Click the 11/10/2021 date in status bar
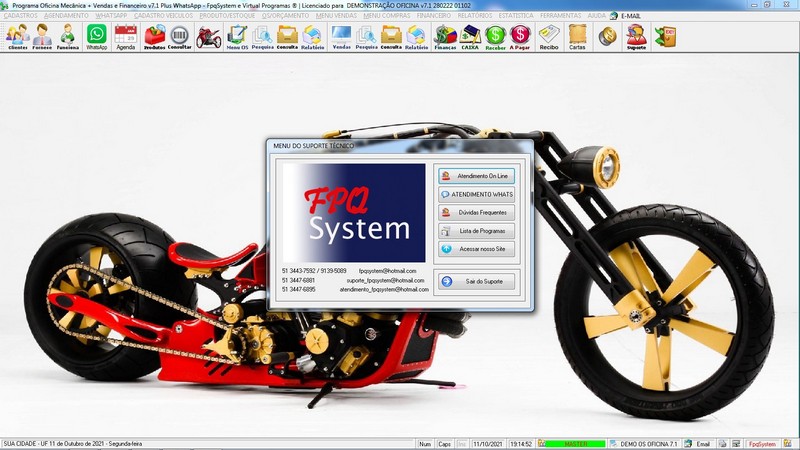Screen dimensions: 800x450 click(x=488, y=444)
